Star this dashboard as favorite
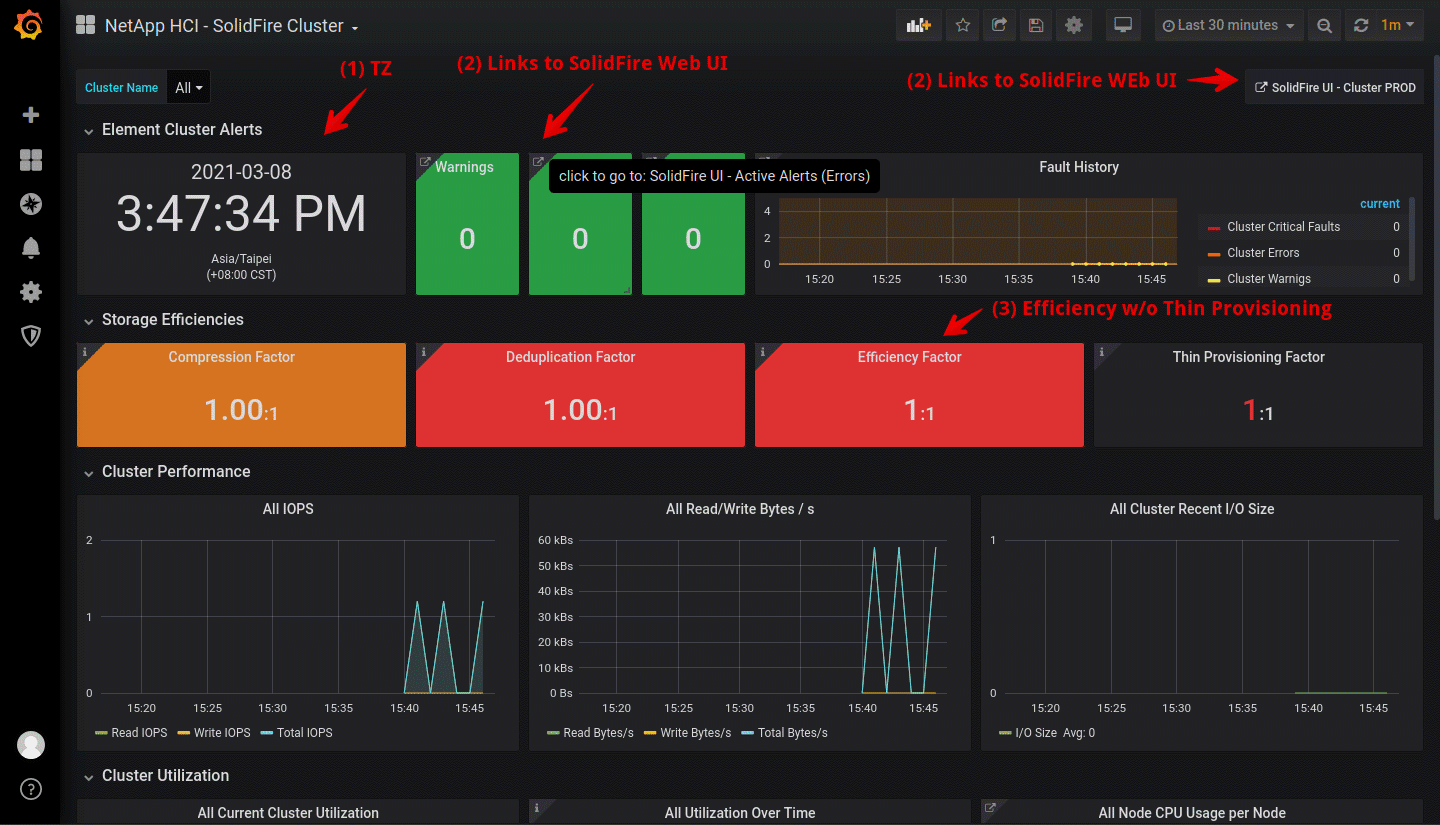 (x=963, y=25)
